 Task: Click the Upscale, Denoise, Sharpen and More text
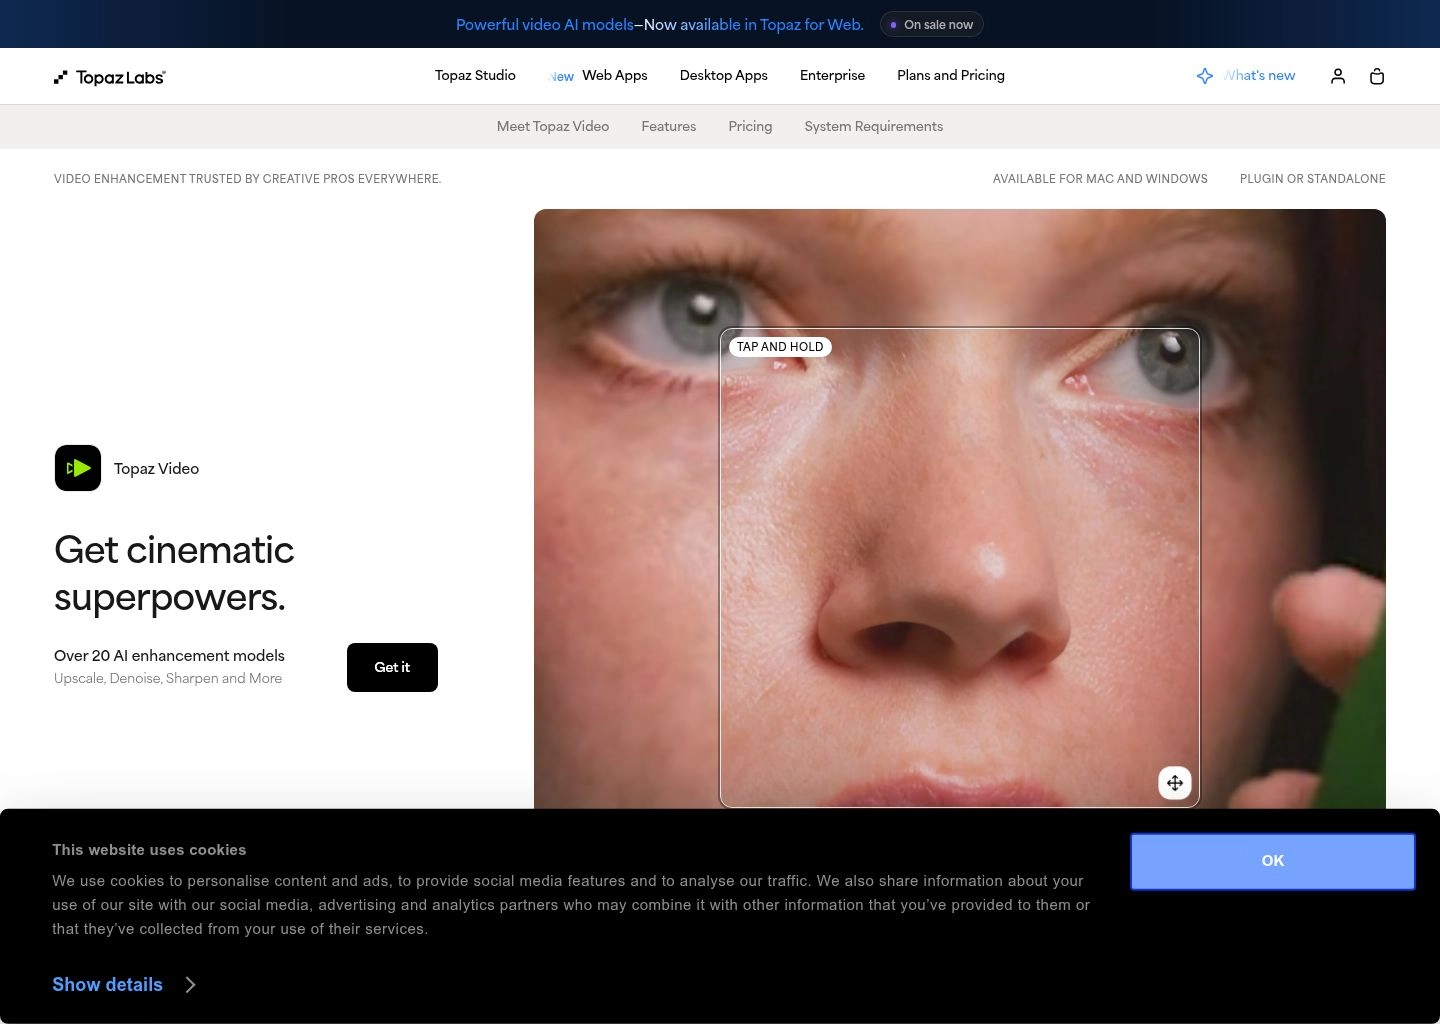coord(168,679)
